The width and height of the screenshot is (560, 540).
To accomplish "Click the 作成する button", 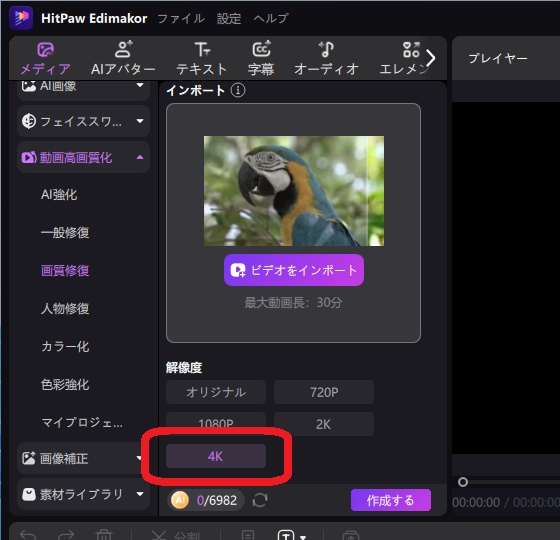I will (x=391, y=500).
